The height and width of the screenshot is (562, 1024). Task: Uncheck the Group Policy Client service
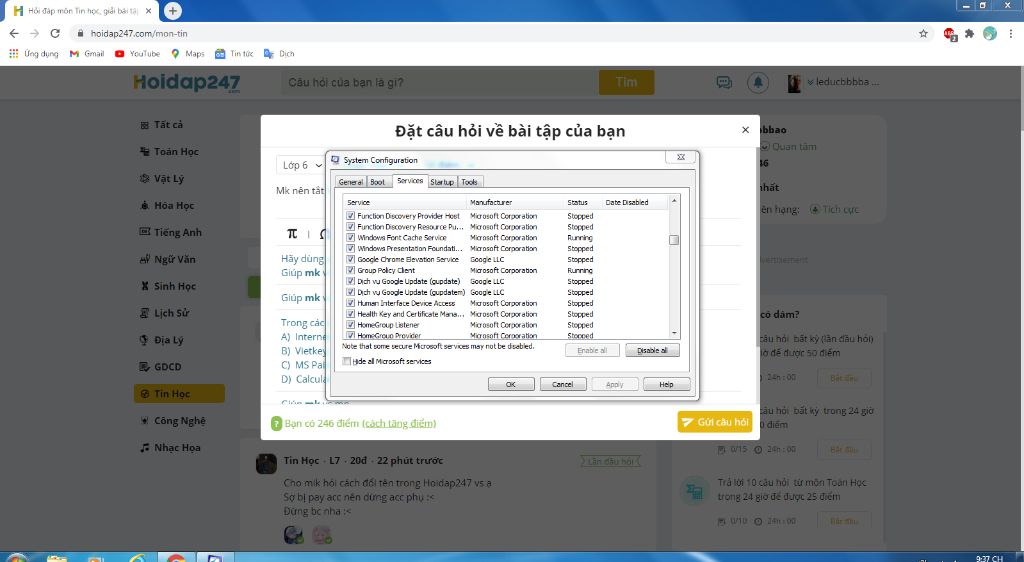(x=351, y=270)
